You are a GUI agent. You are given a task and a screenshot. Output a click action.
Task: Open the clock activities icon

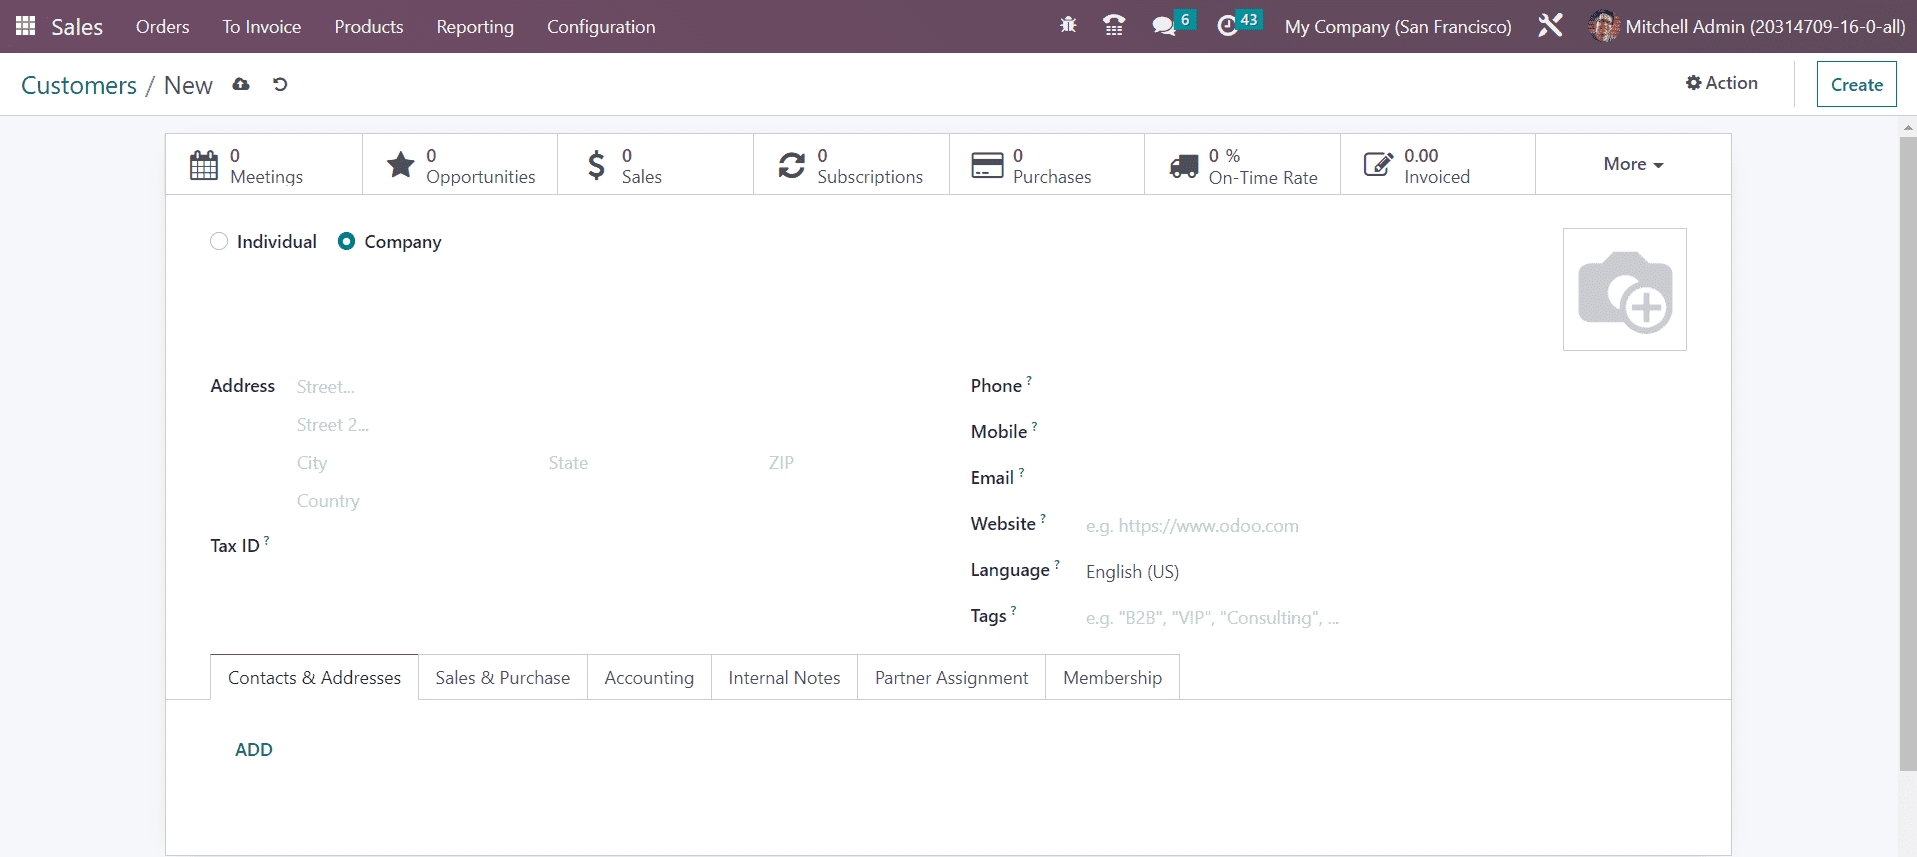[x=1228, y=26]
